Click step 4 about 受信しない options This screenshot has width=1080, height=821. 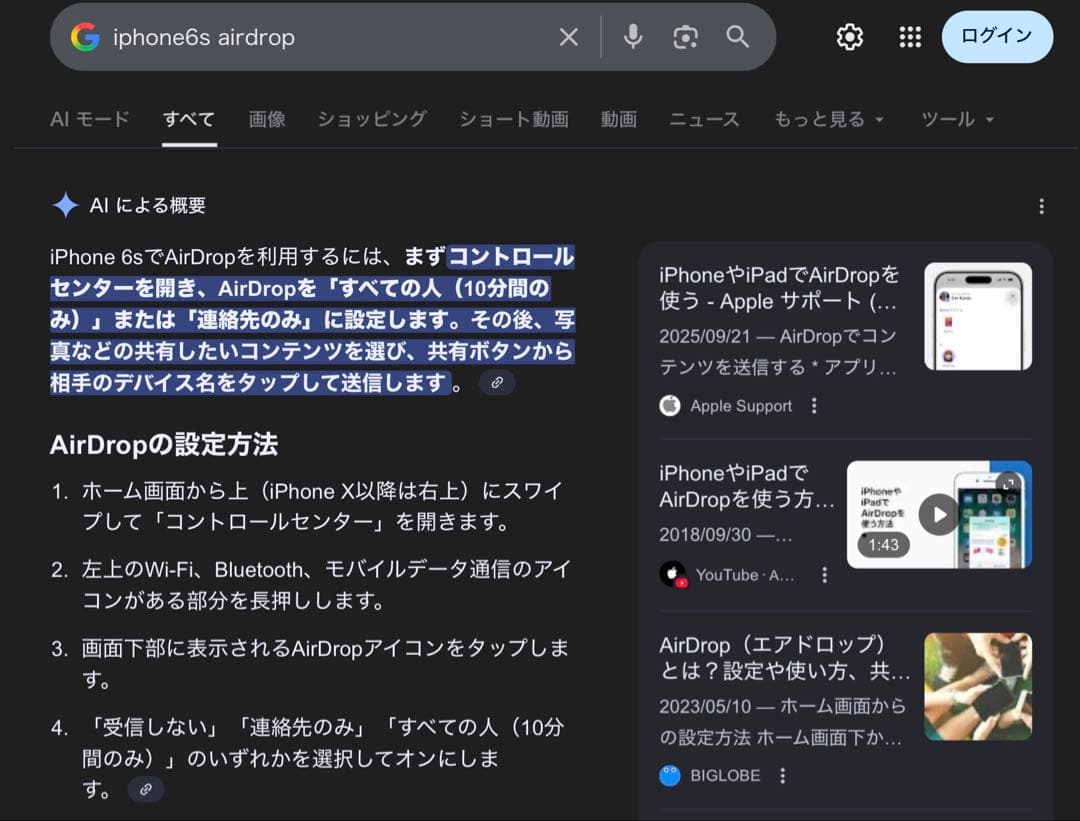coord(322,758)
